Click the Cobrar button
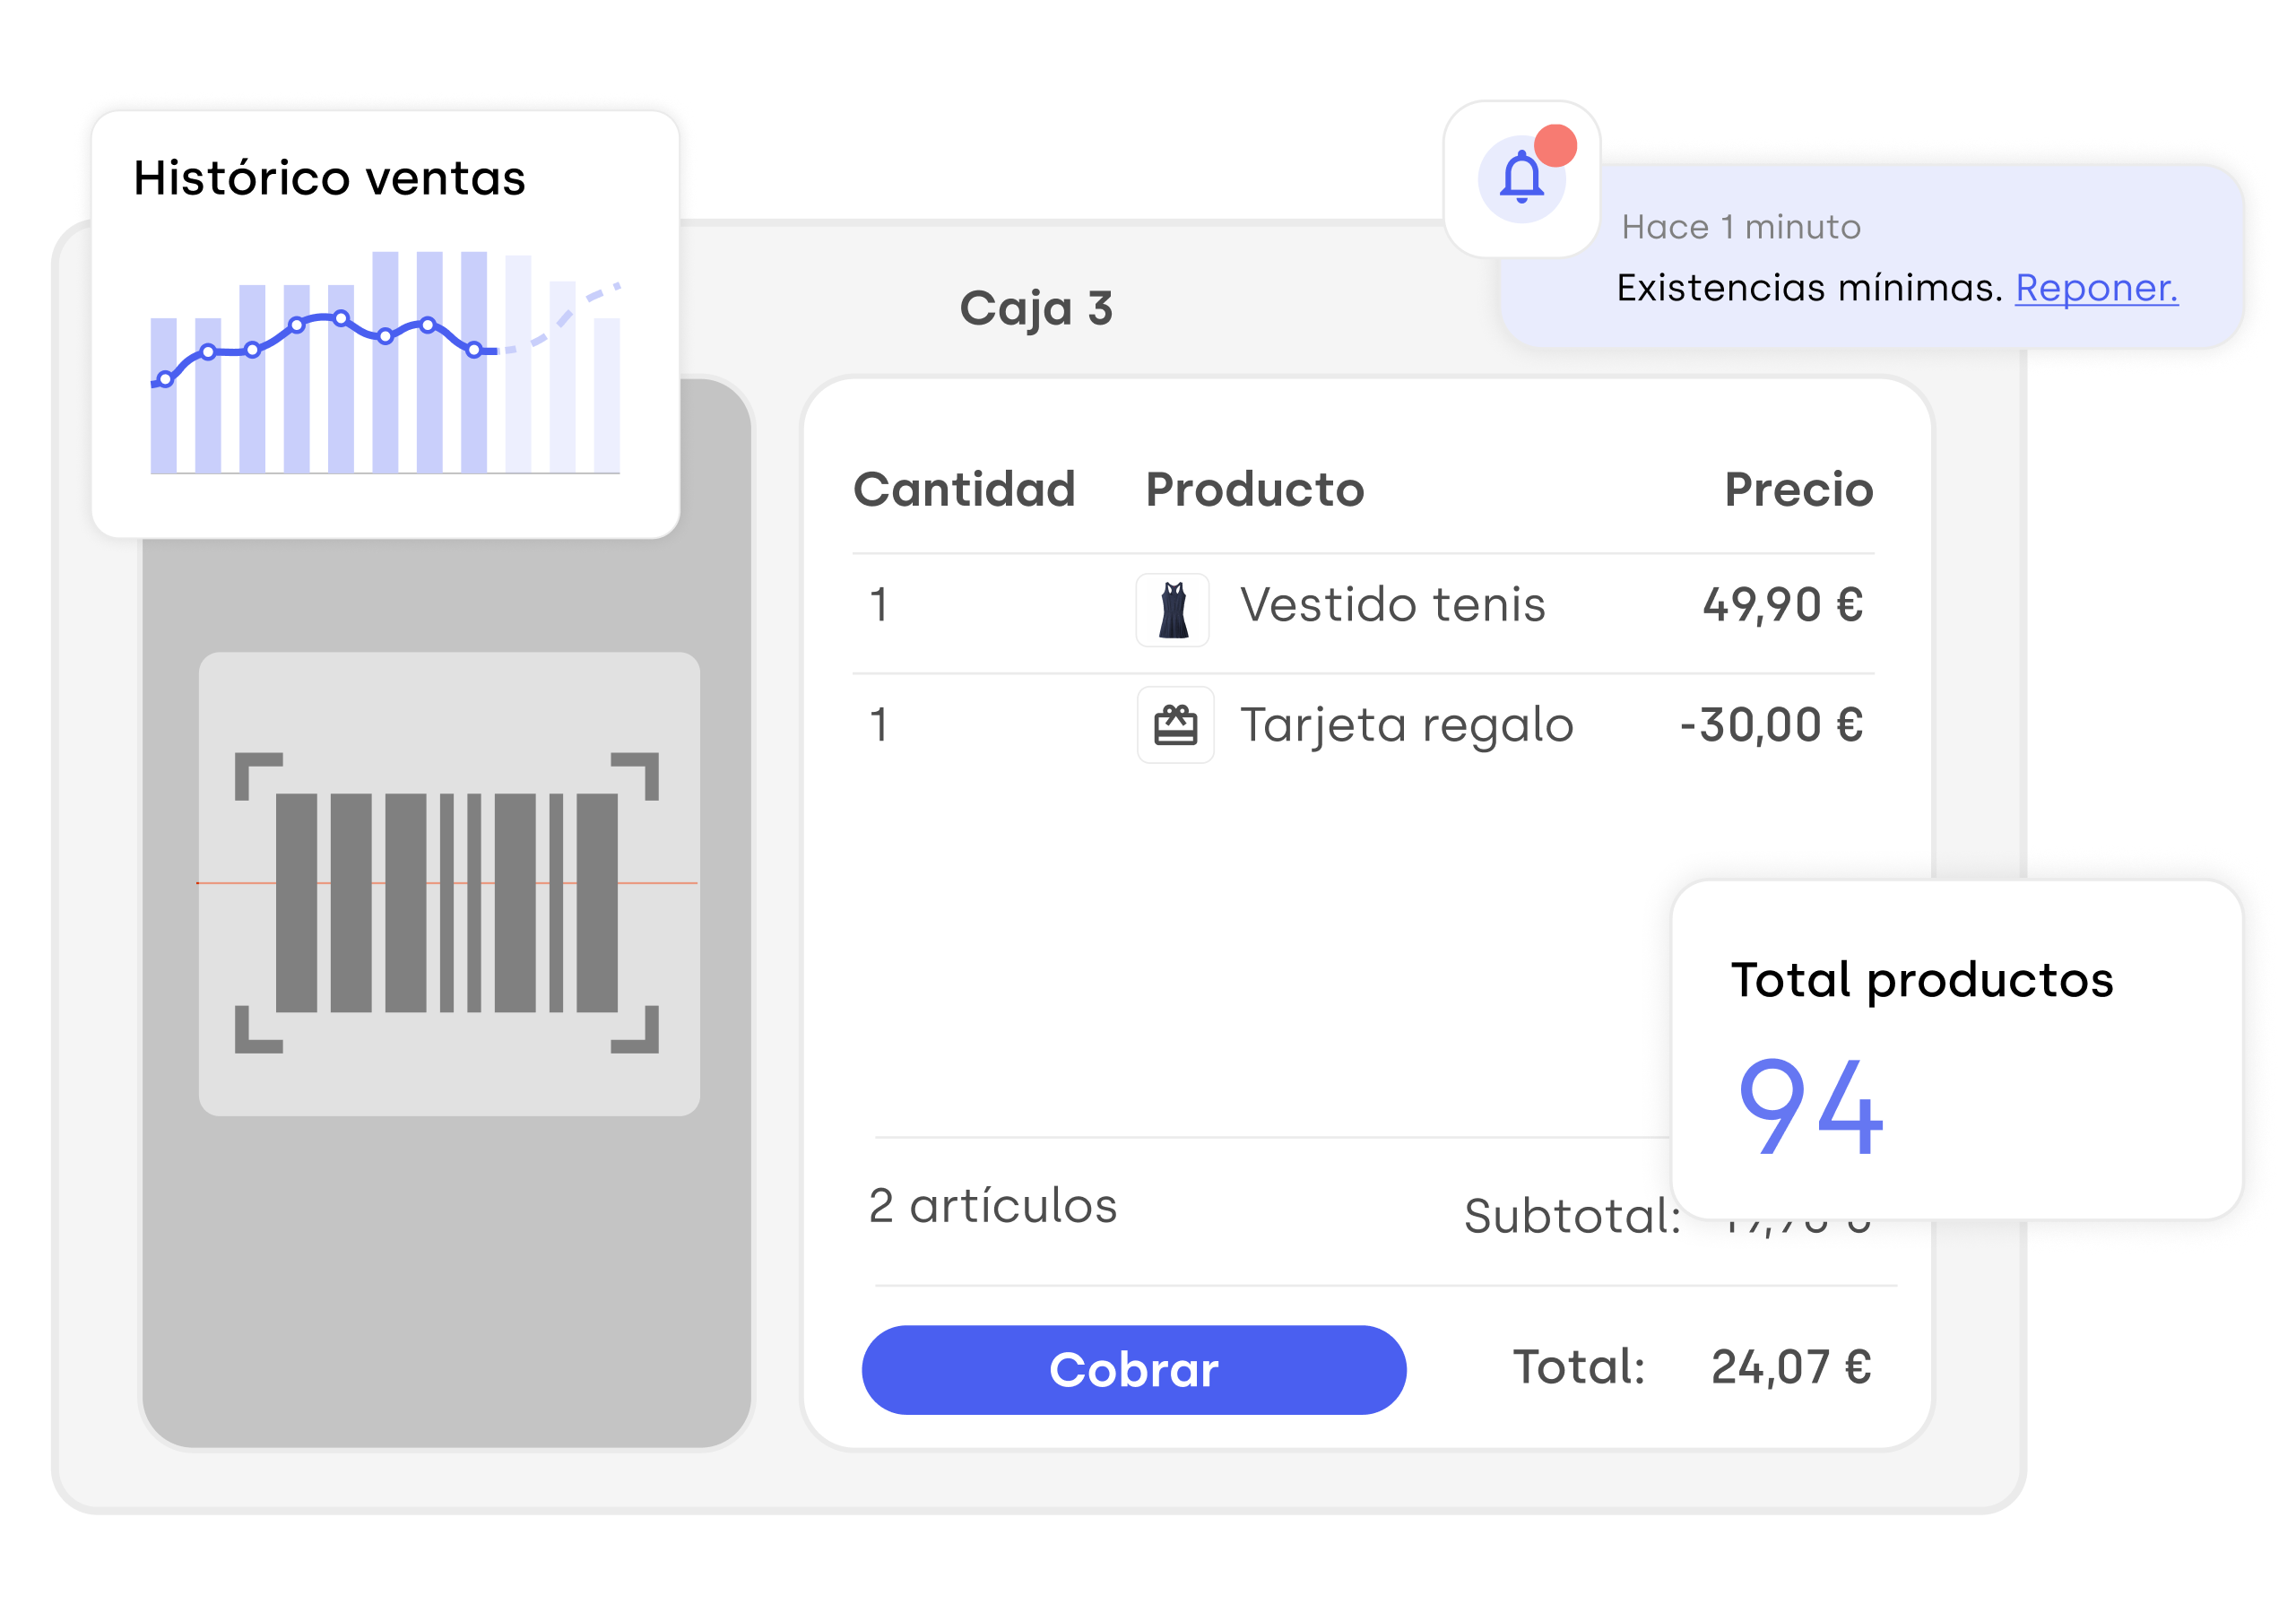Image resolution: width=2296 pixels, height=1613 pixels. [x=1133, y=1369]
